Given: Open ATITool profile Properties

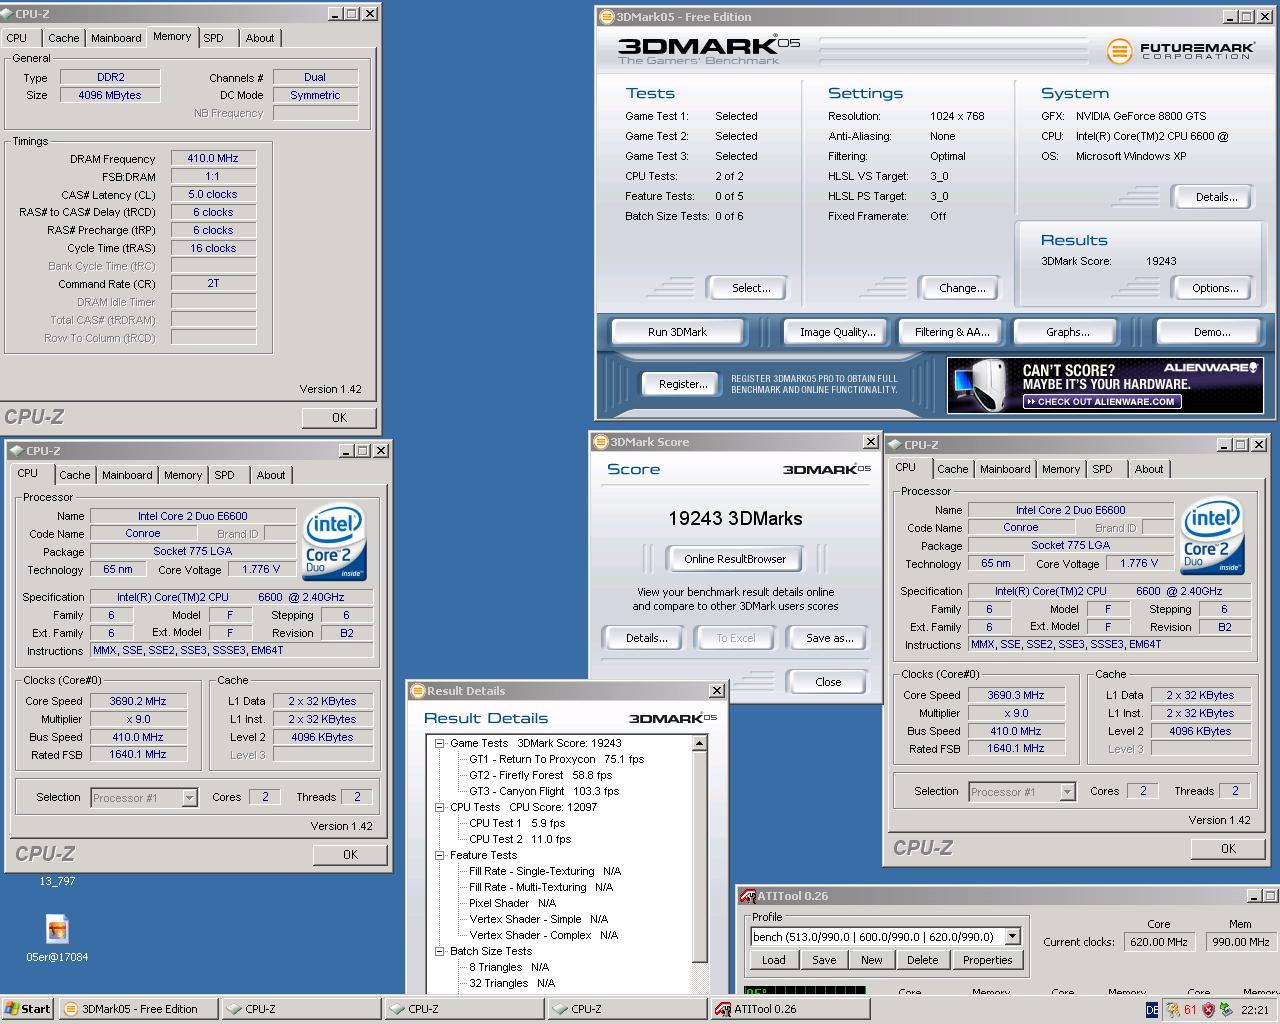Looking at the screenshot, I should click(988, 960).
